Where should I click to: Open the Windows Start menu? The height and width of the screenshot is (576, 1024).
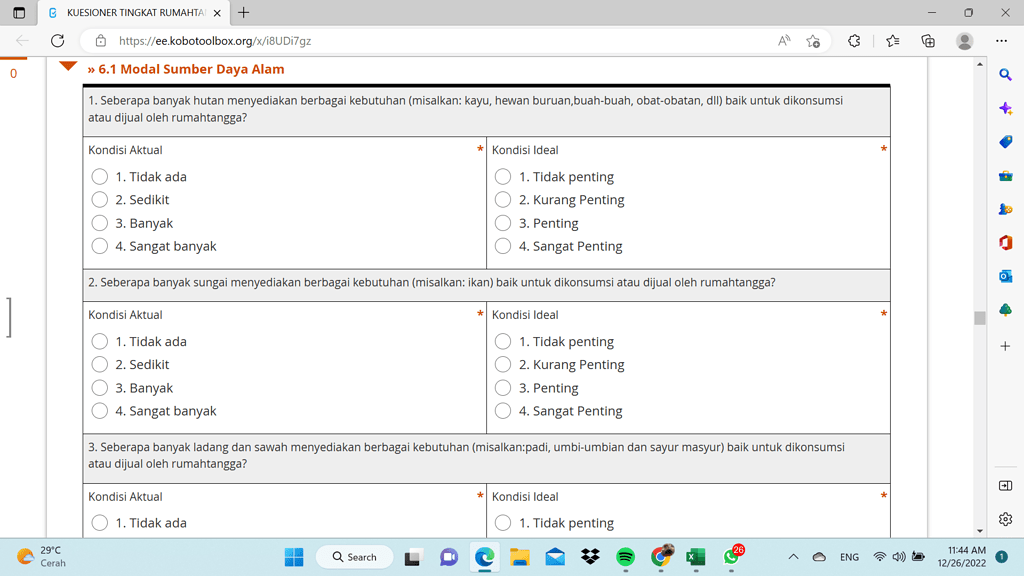point(293,557)
